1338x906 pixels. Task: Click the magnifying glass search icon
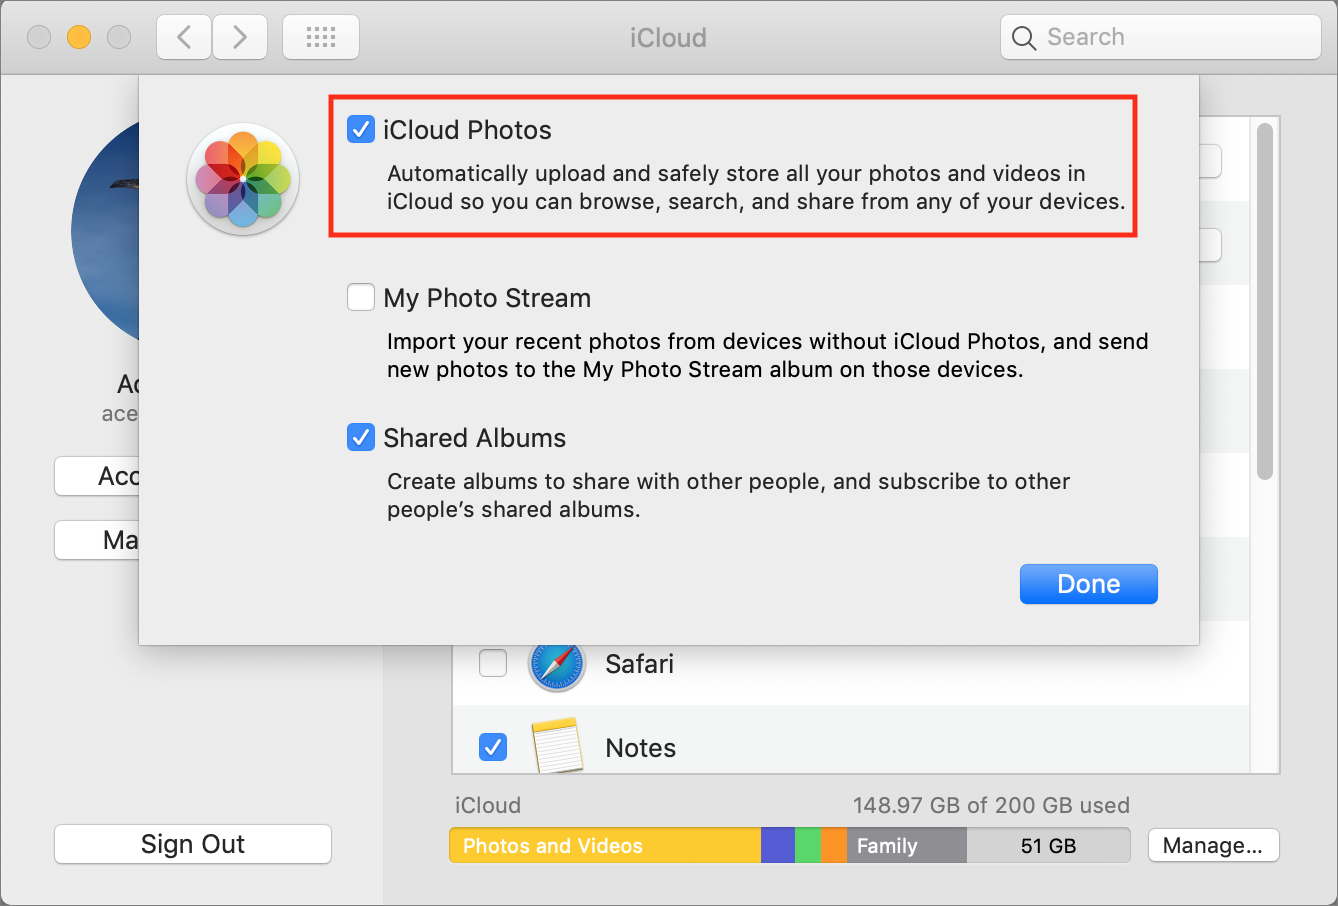1024,38
